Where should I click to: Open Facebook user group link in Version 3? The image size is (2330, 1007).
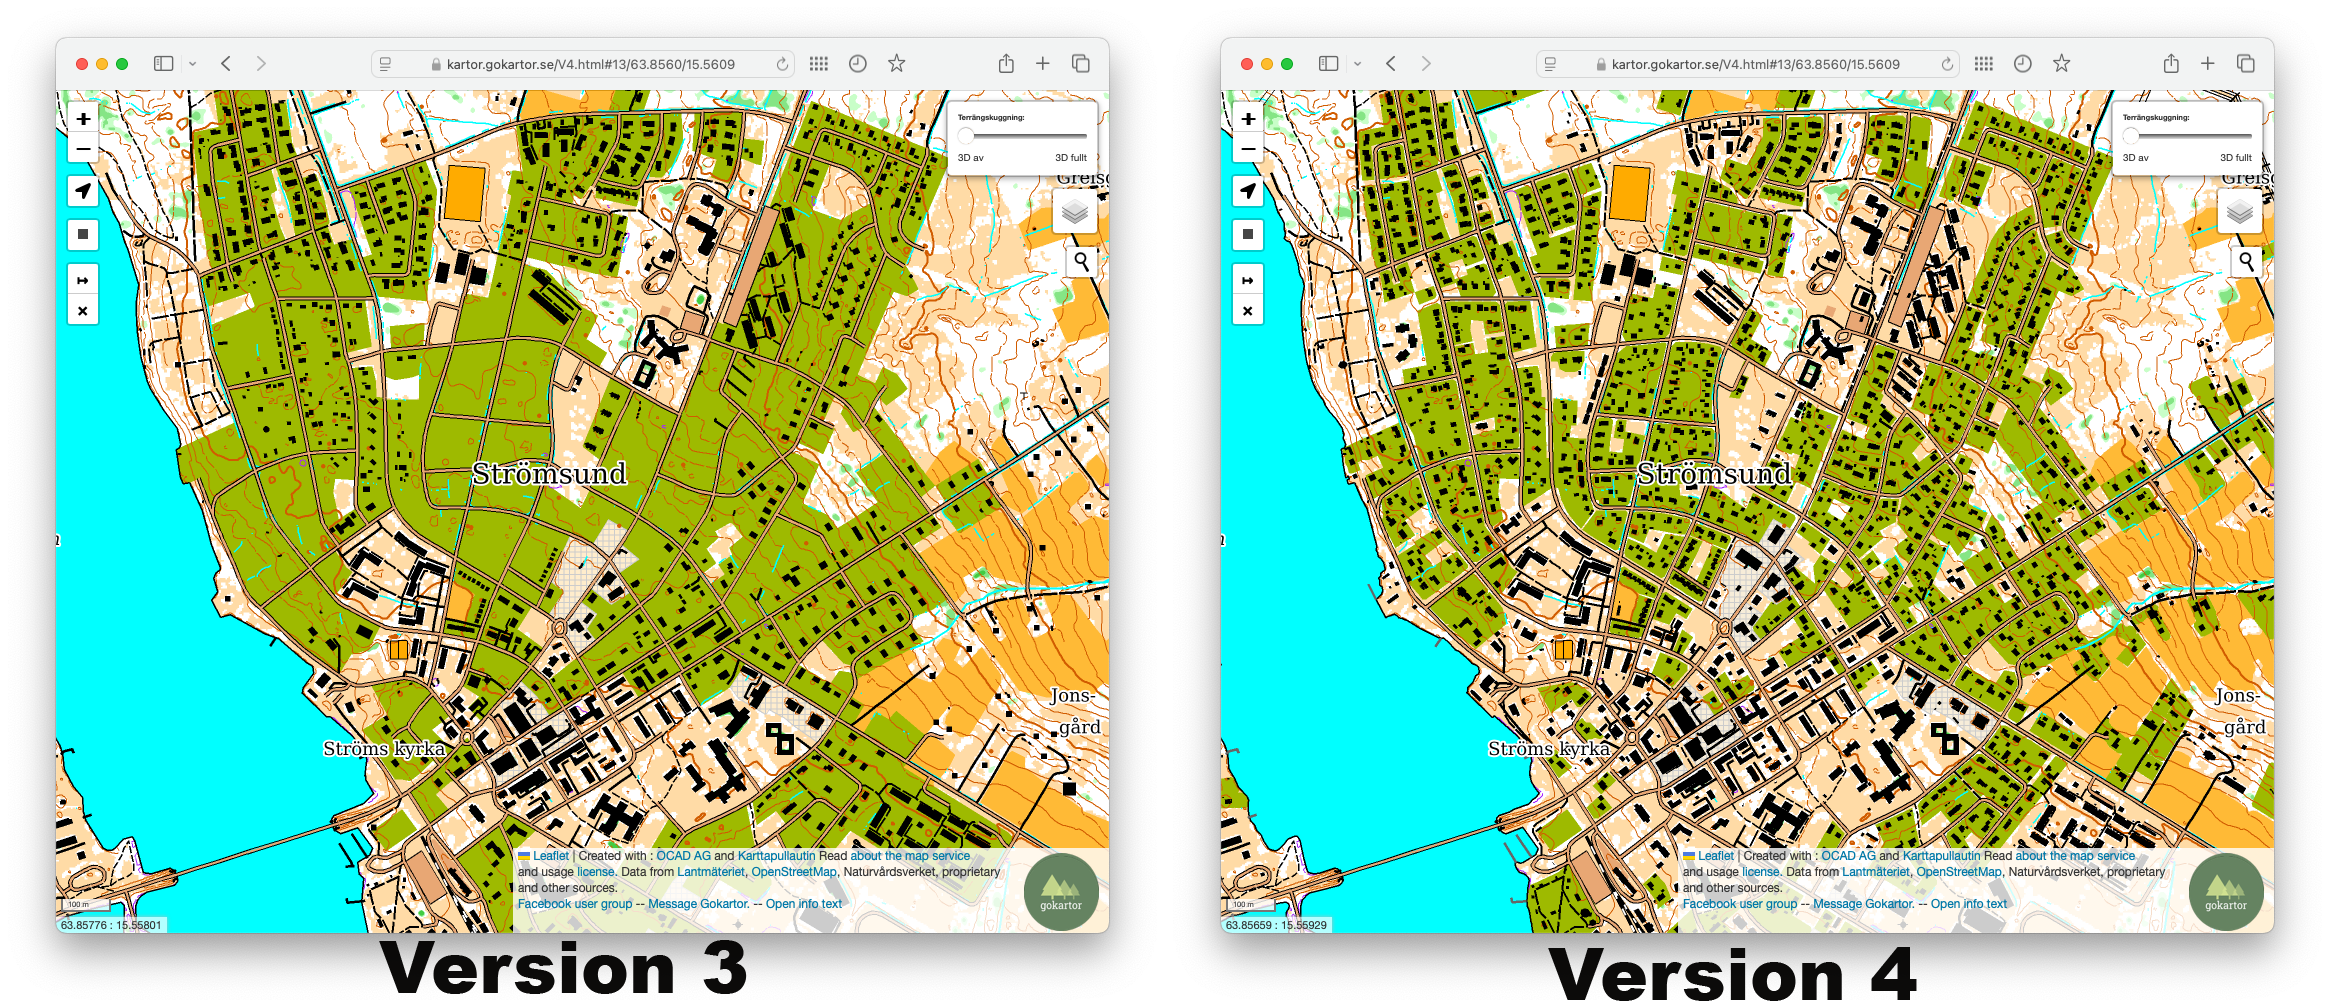tap(575, 904)
